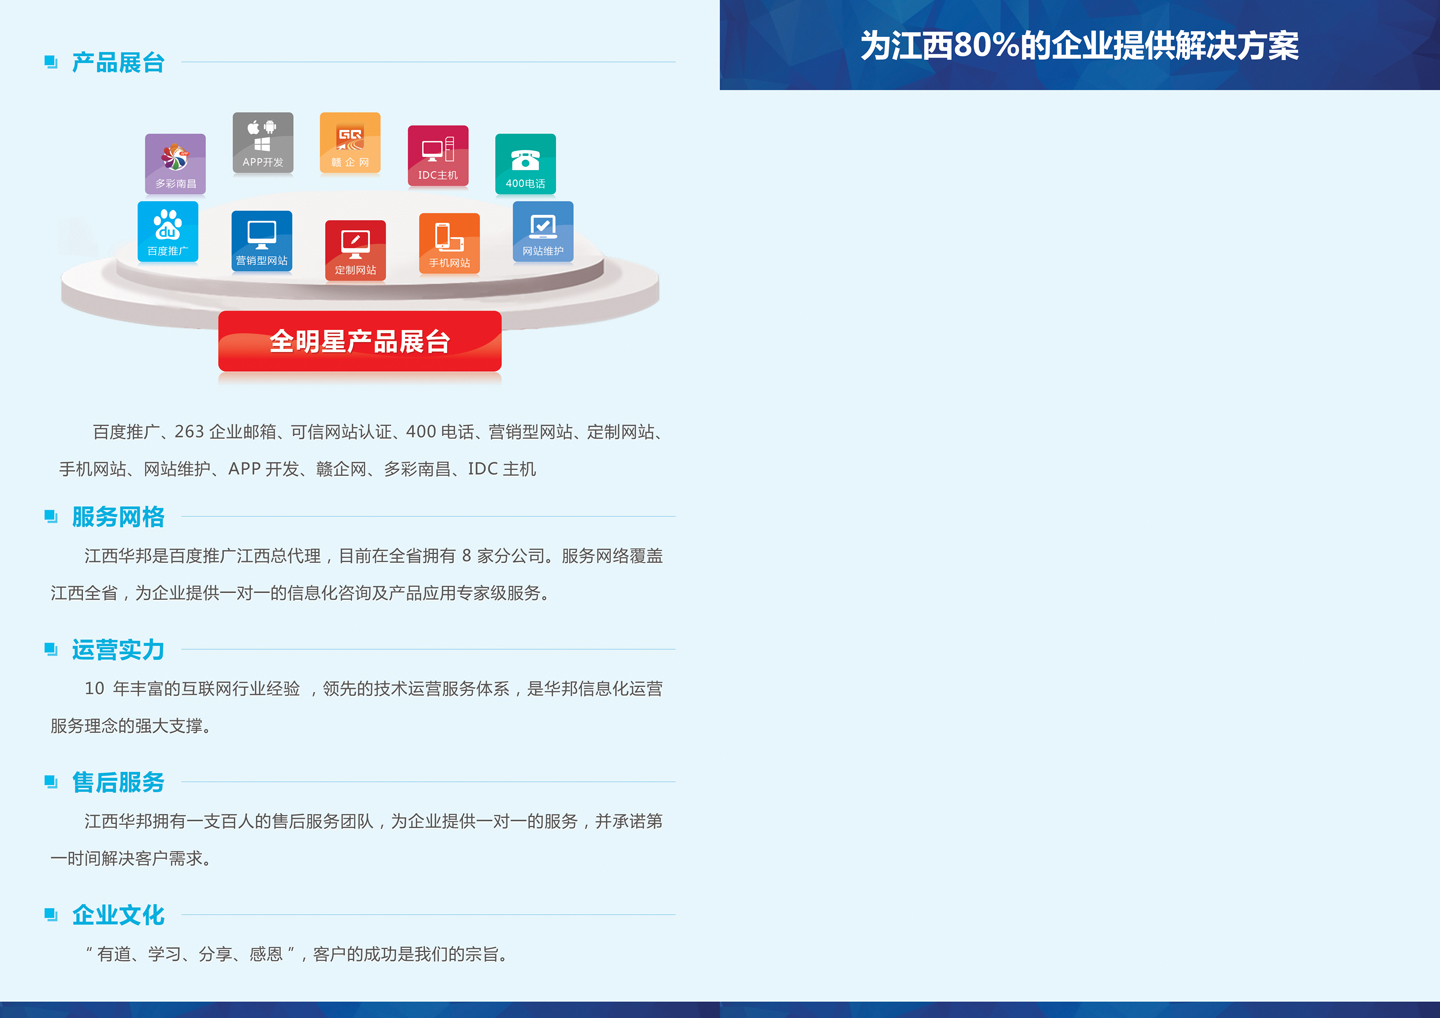
Task: Click the text line starting 百度推广、263 企业邮箱
Action: (x=380, y=432)
